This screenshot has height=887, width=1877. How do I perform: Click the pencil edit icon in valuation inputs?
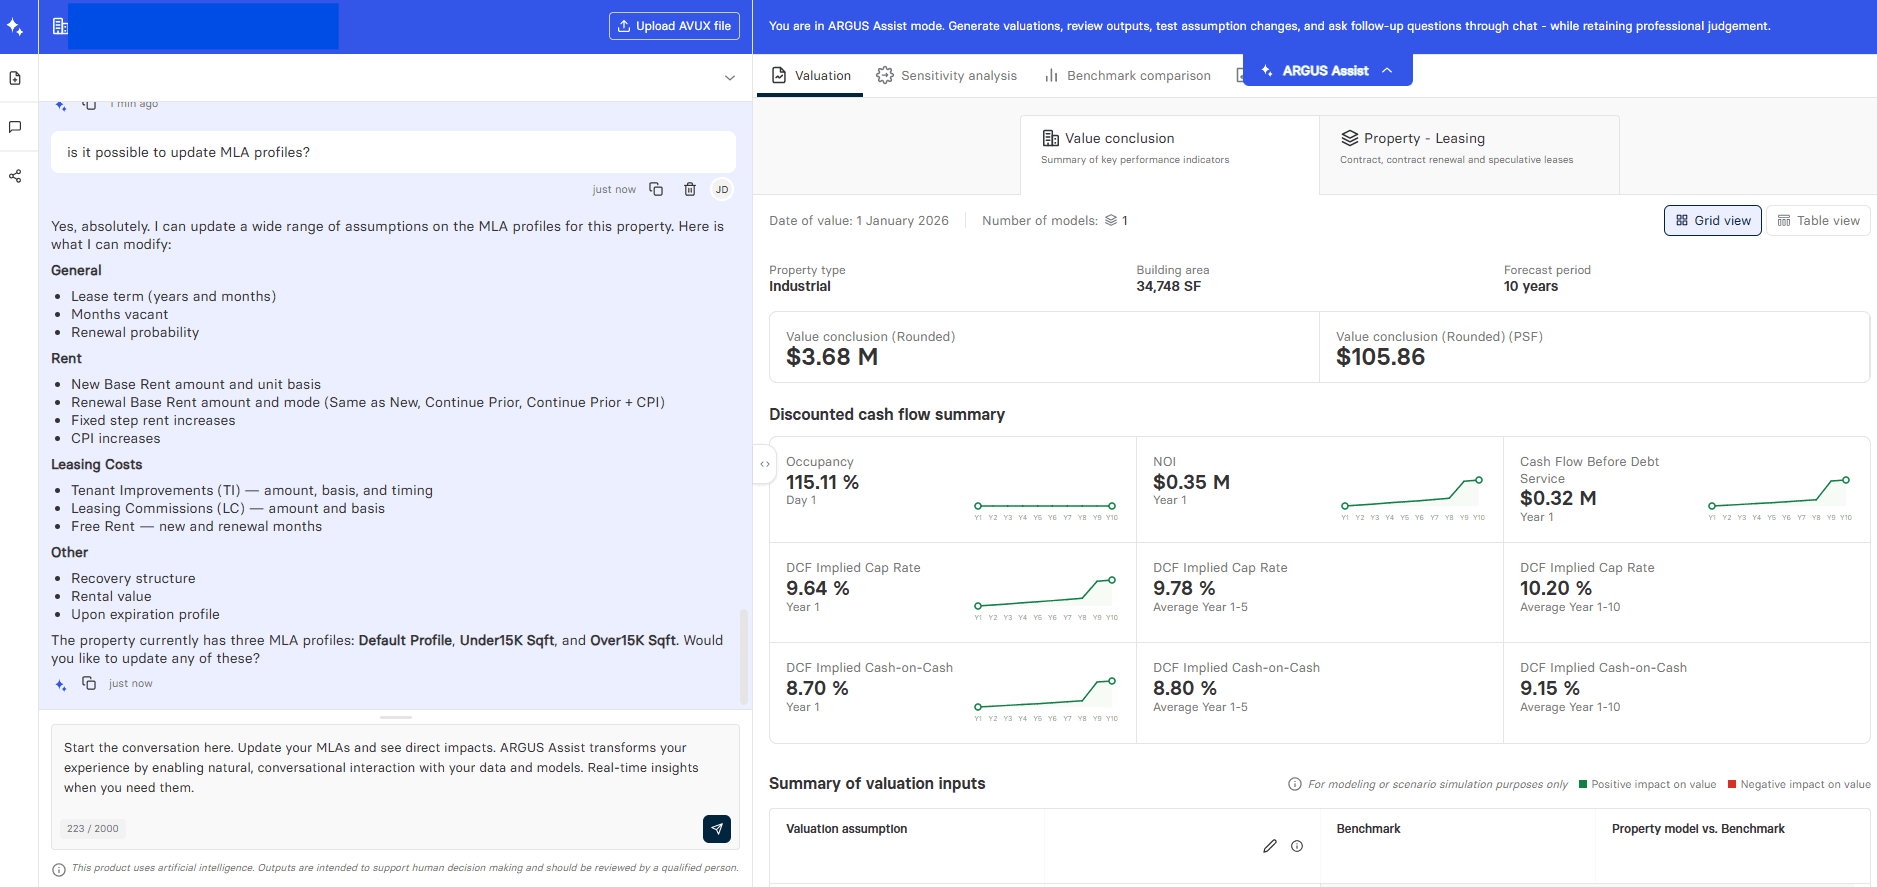(x=1270, y=846)
